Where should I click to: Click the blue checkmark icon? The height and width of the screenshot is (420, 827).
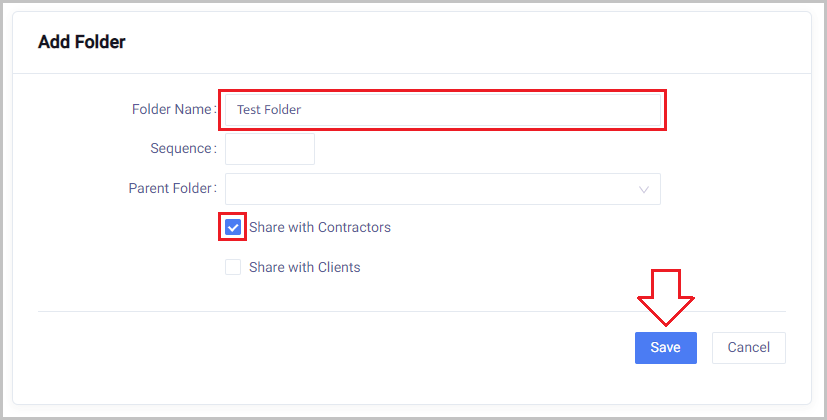point(233,228)
